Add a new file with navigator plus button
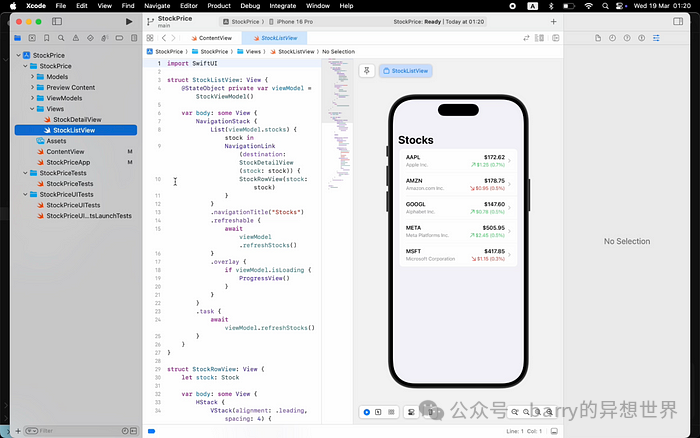 click(x=18, y=431)
